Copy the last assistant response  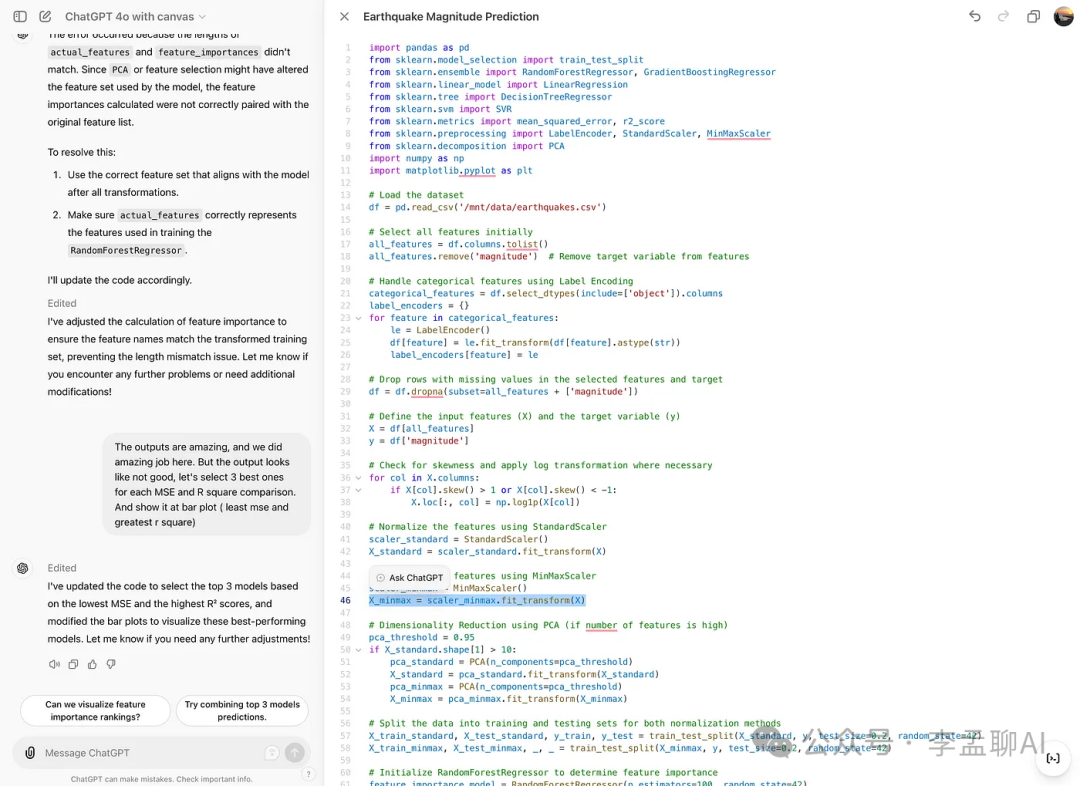pos(73,664)
